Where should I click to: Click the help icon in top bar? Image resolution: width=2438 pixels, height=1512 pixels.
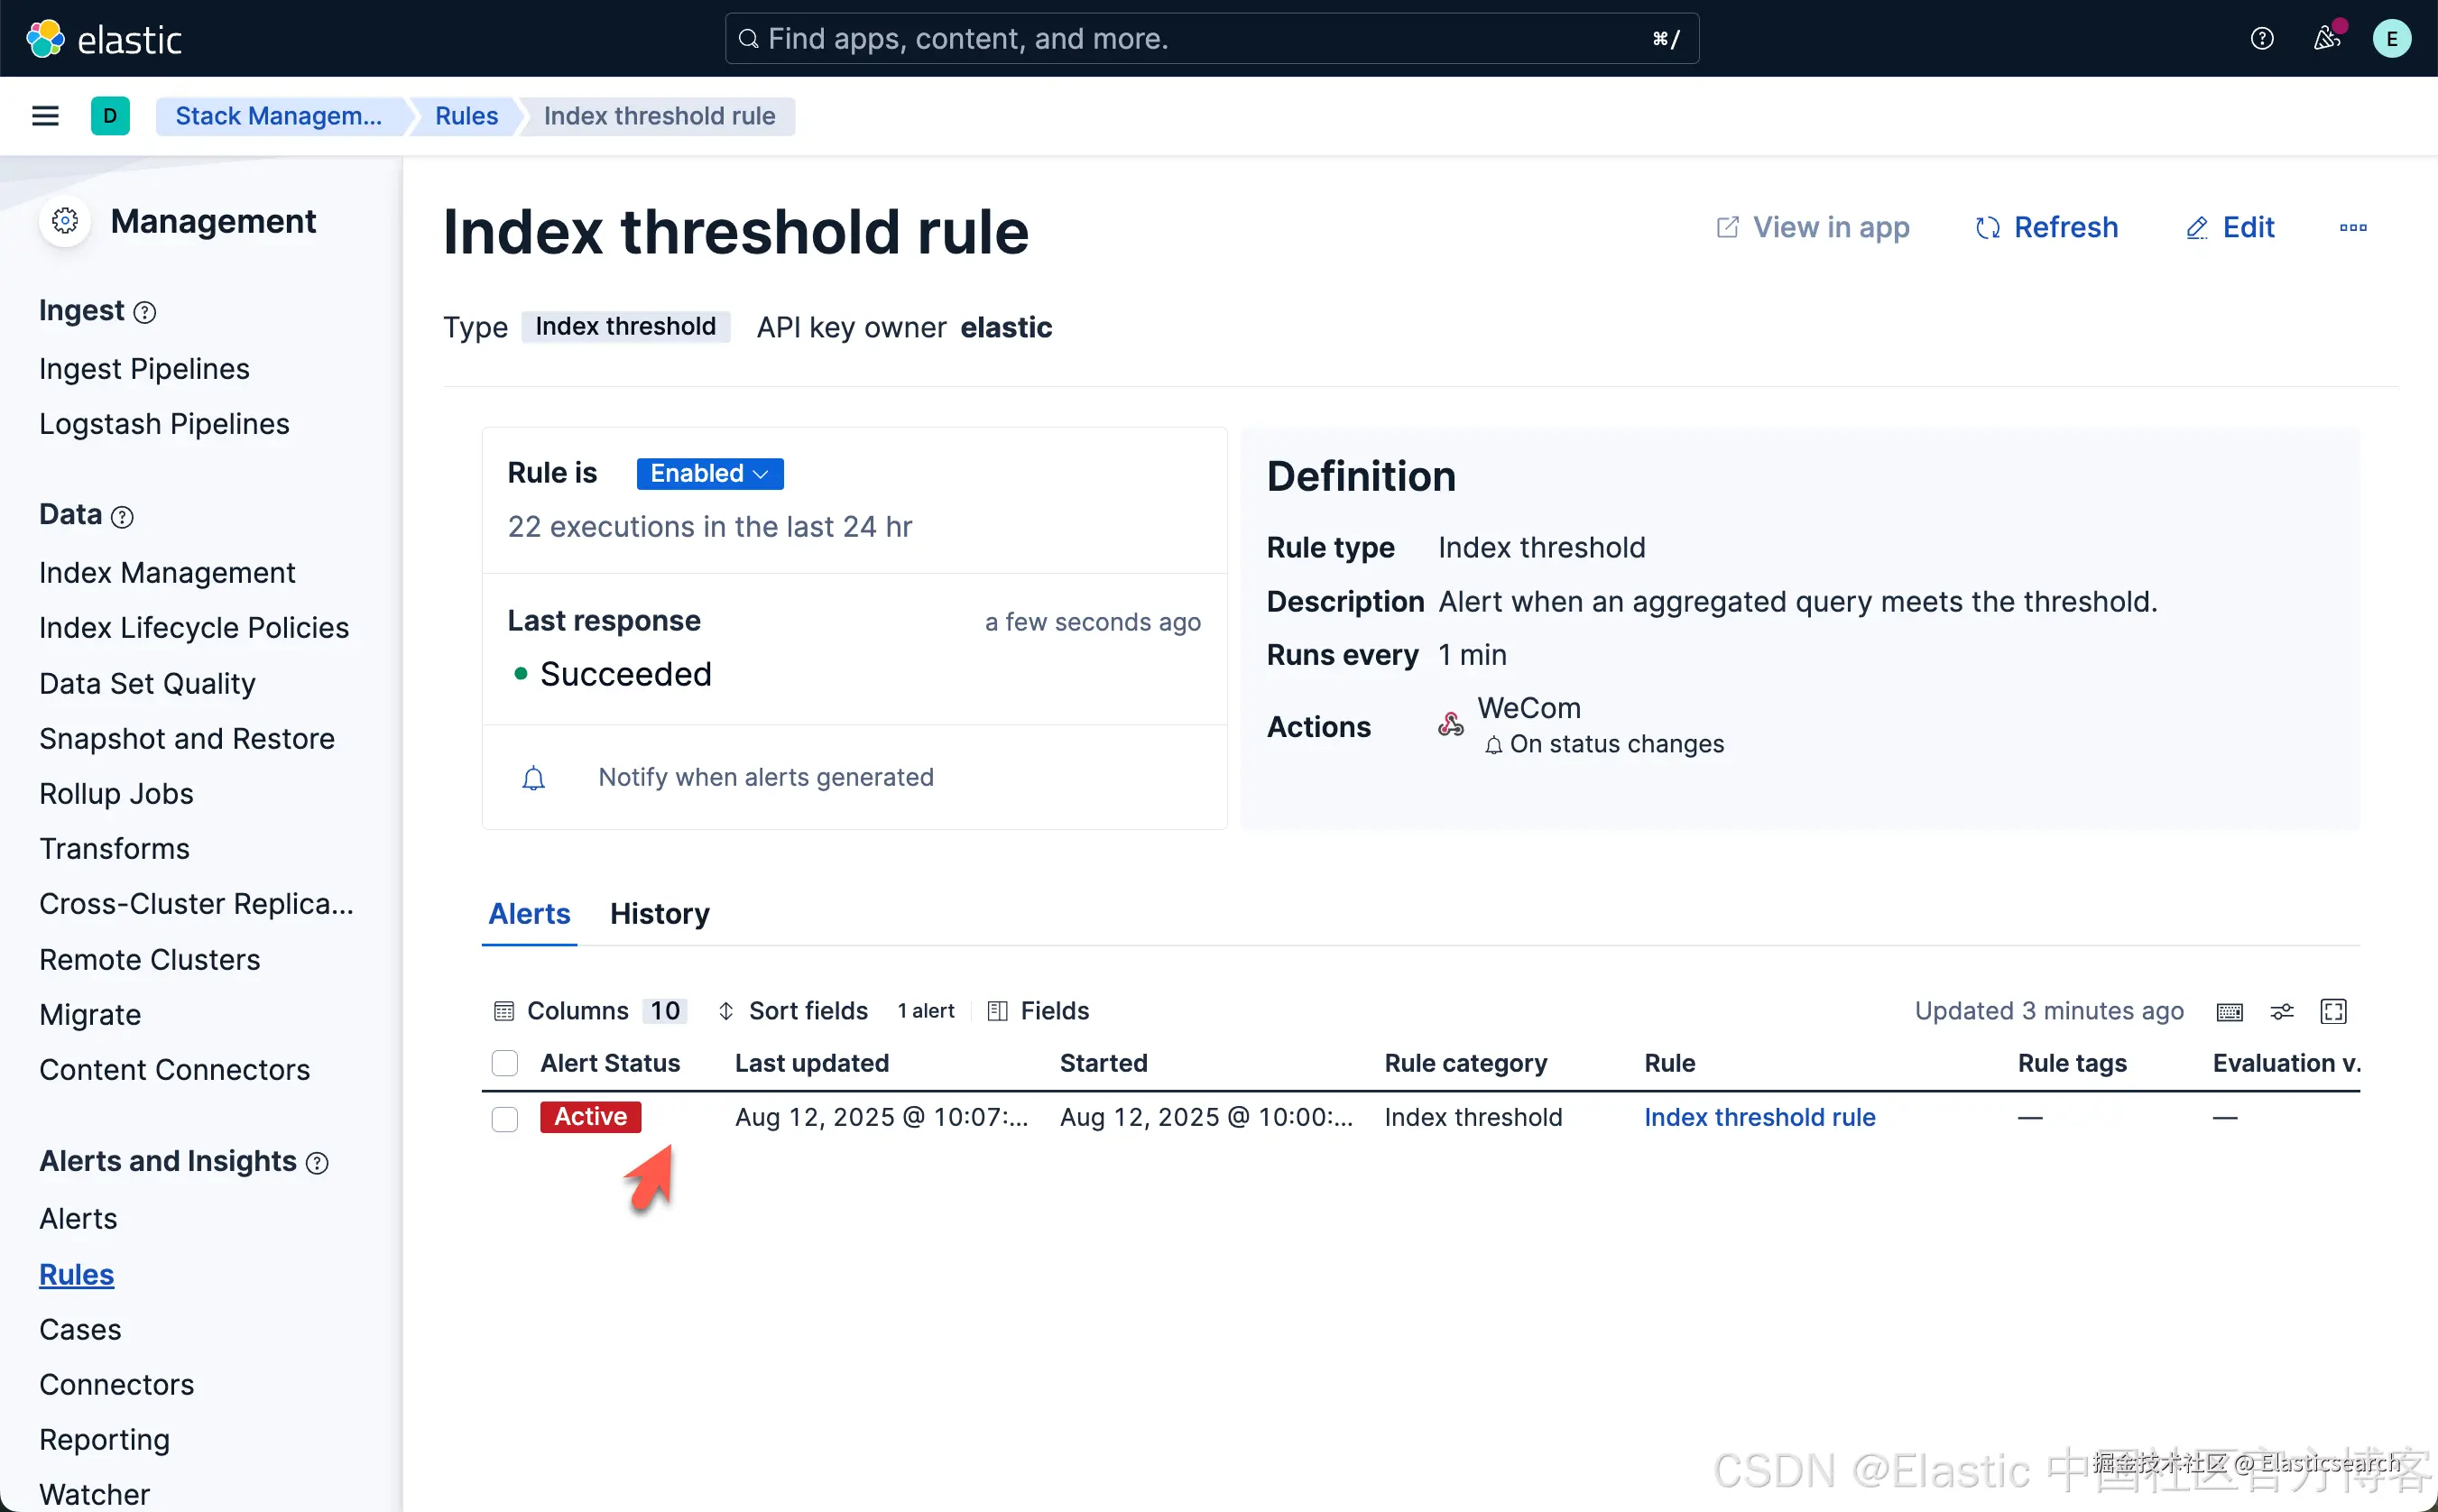point(2261,39)
